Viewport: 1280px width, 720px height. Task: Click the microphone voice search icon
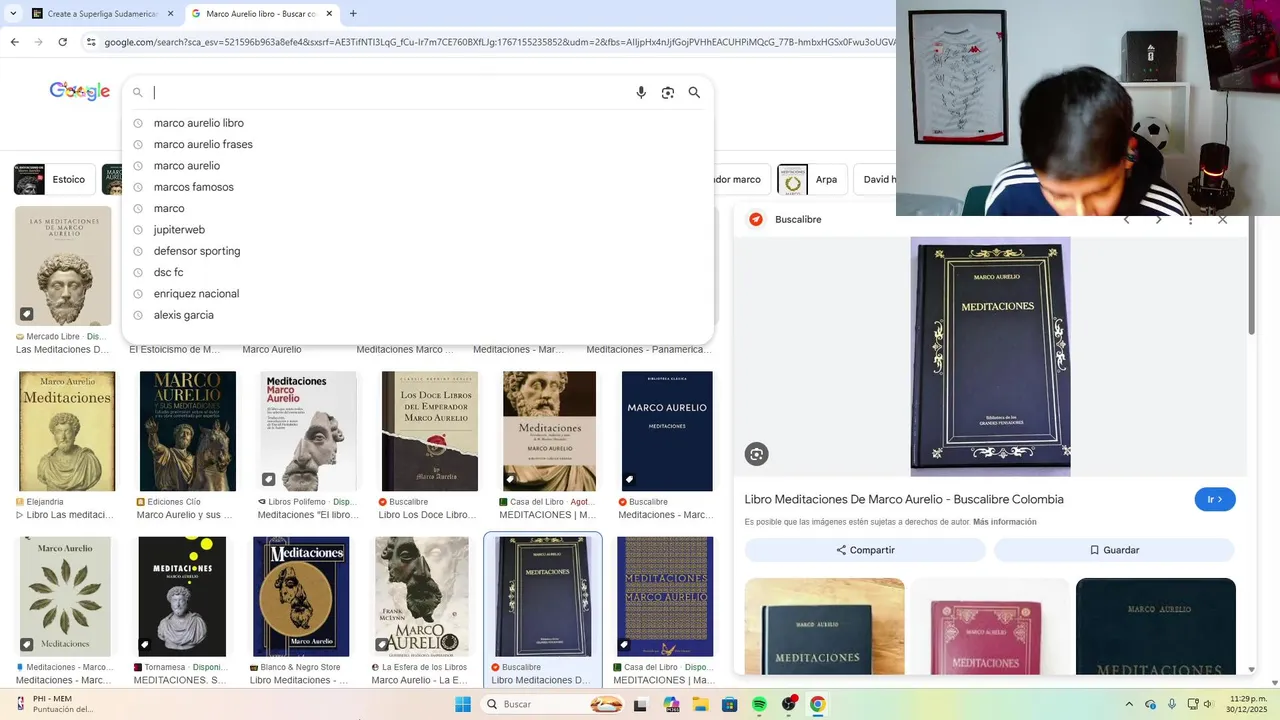coord(641,93)
